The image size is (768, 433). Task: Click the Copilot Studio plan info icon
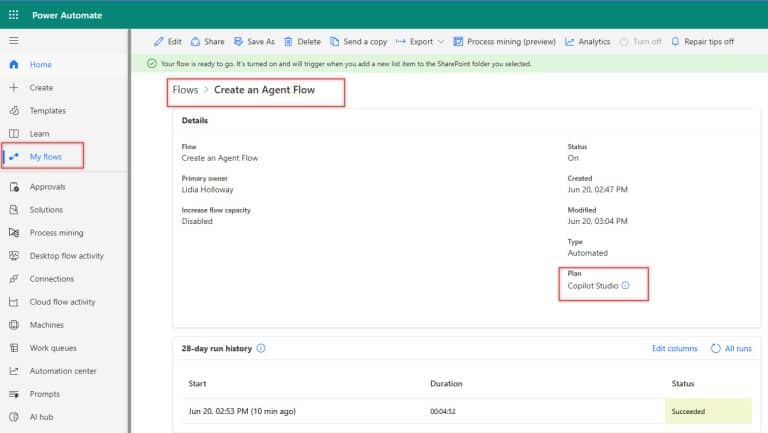(x=626, y=286)
